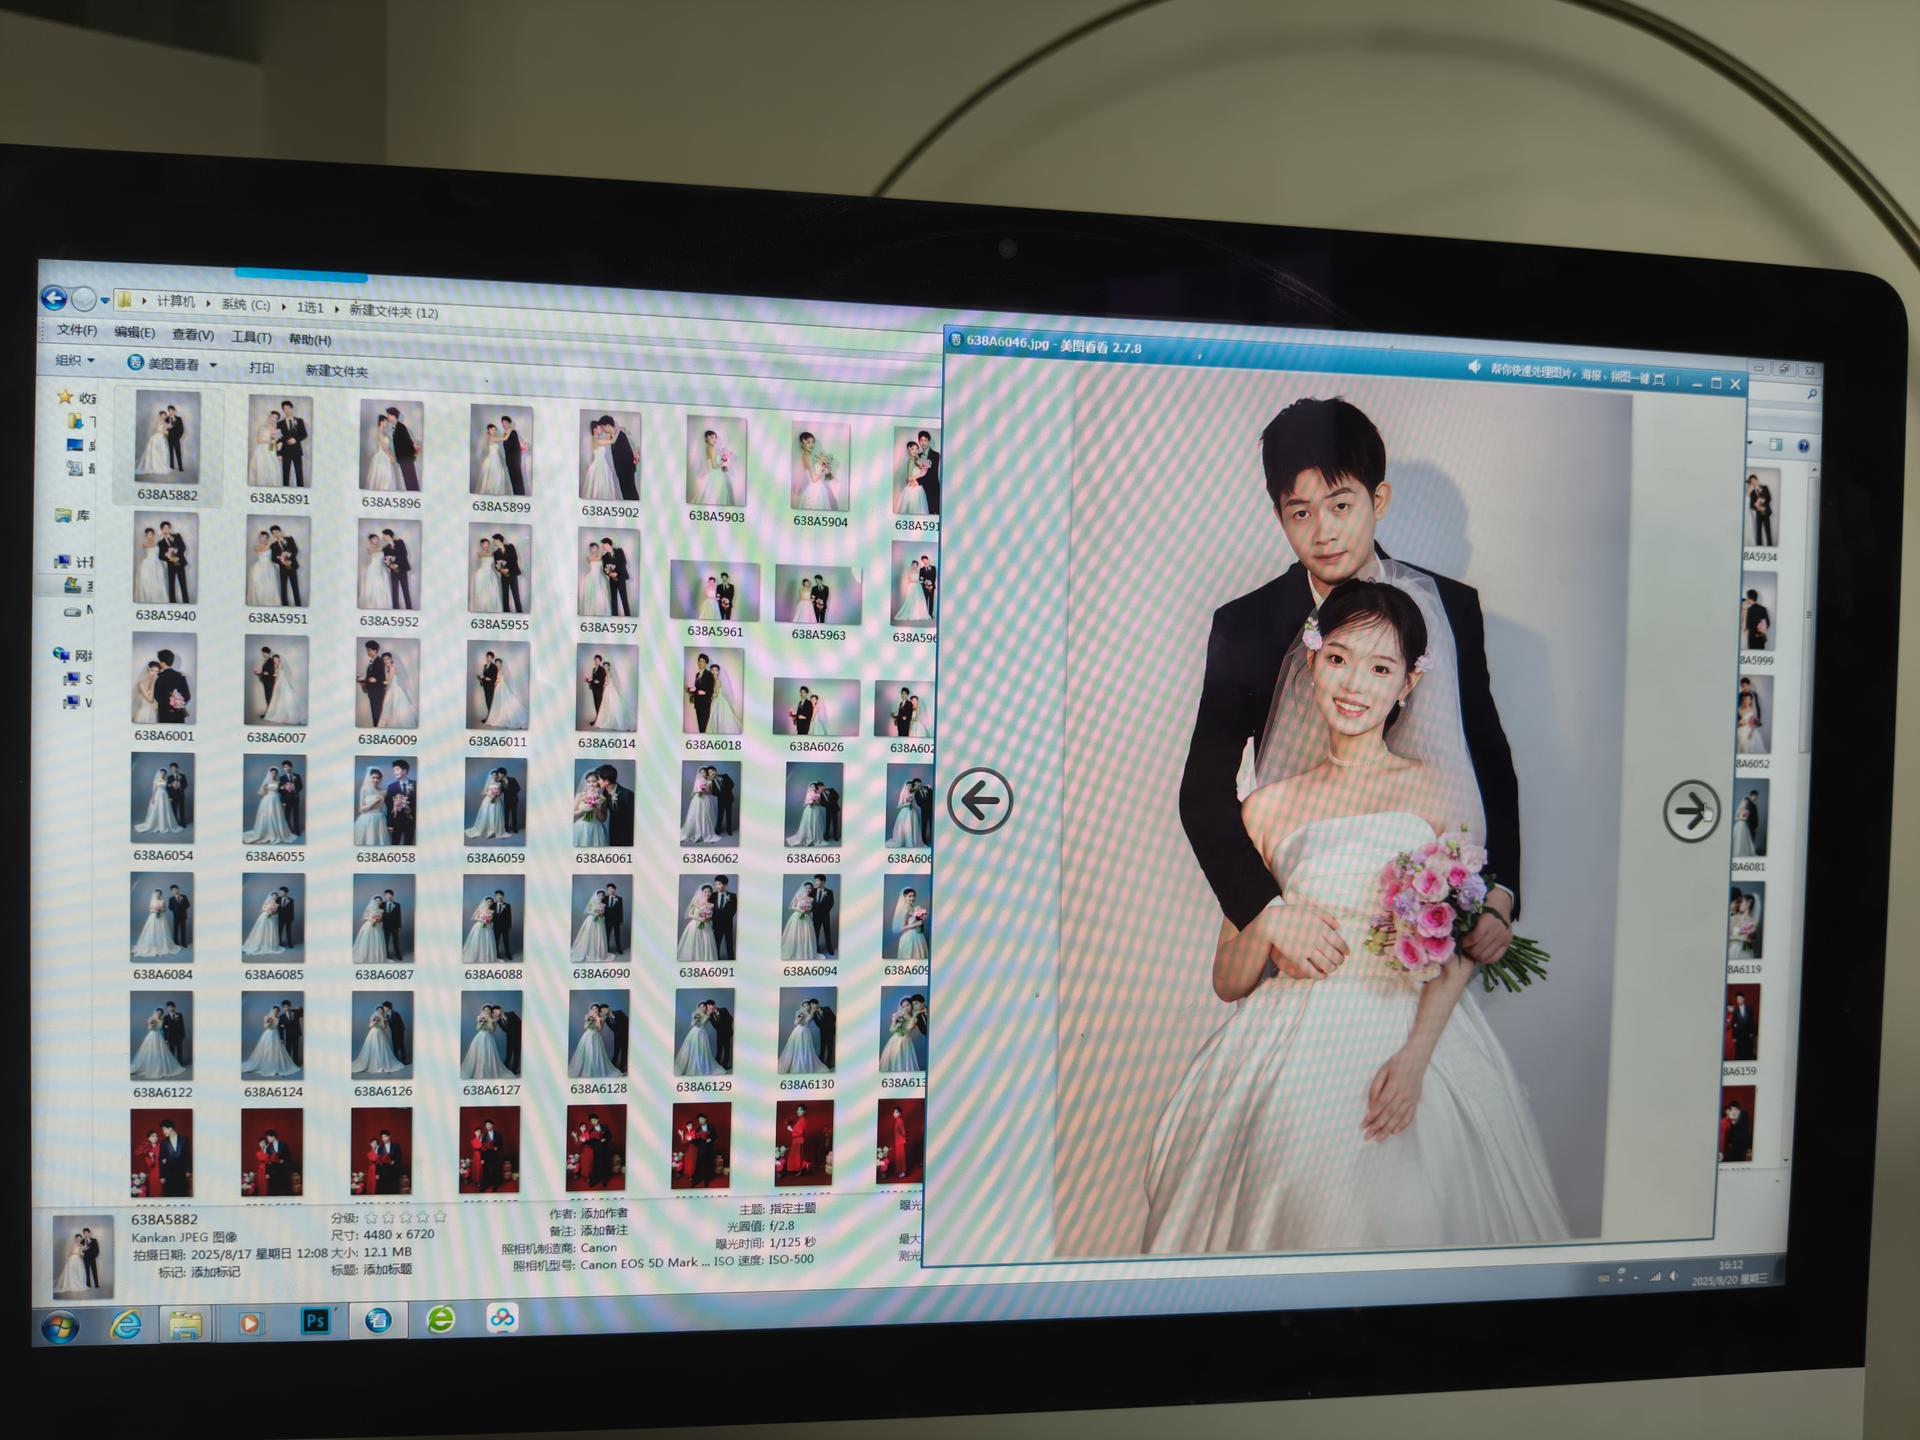Click the 打印 toolbar button
This screenshot has width=1920, height=1440.
pos(261,368)
